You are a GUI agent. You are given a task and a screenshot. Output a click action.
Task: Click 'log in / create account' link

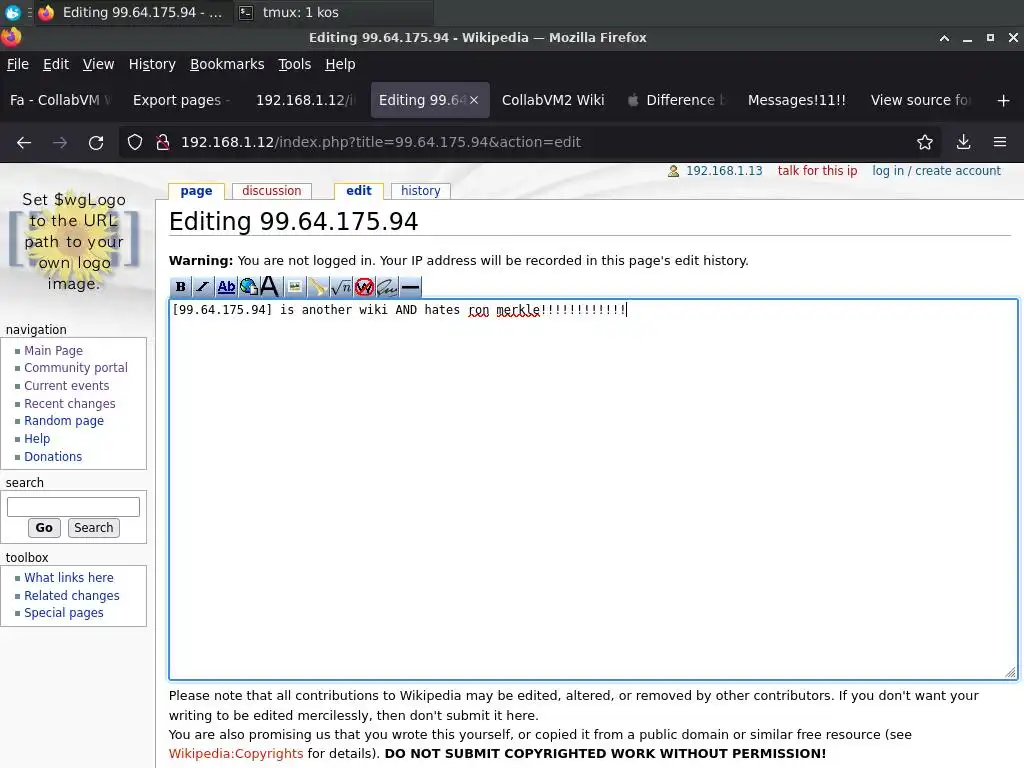pos(936,171)
